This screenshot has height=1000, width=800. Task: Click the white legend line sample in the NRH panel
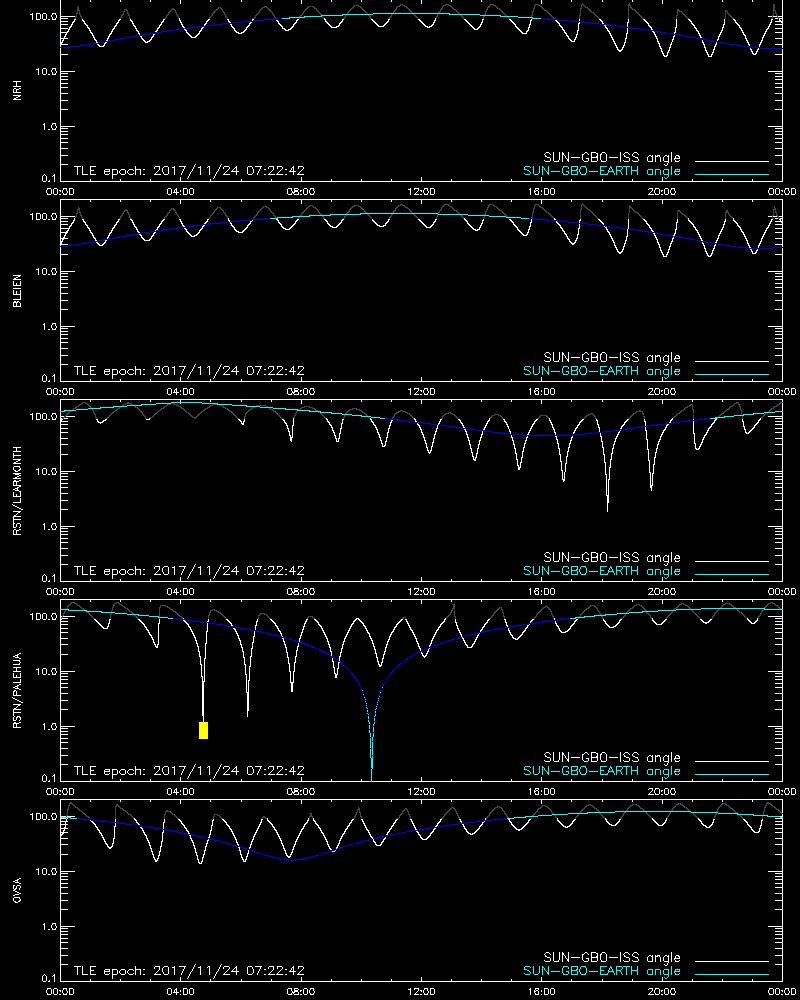point(732,161)
